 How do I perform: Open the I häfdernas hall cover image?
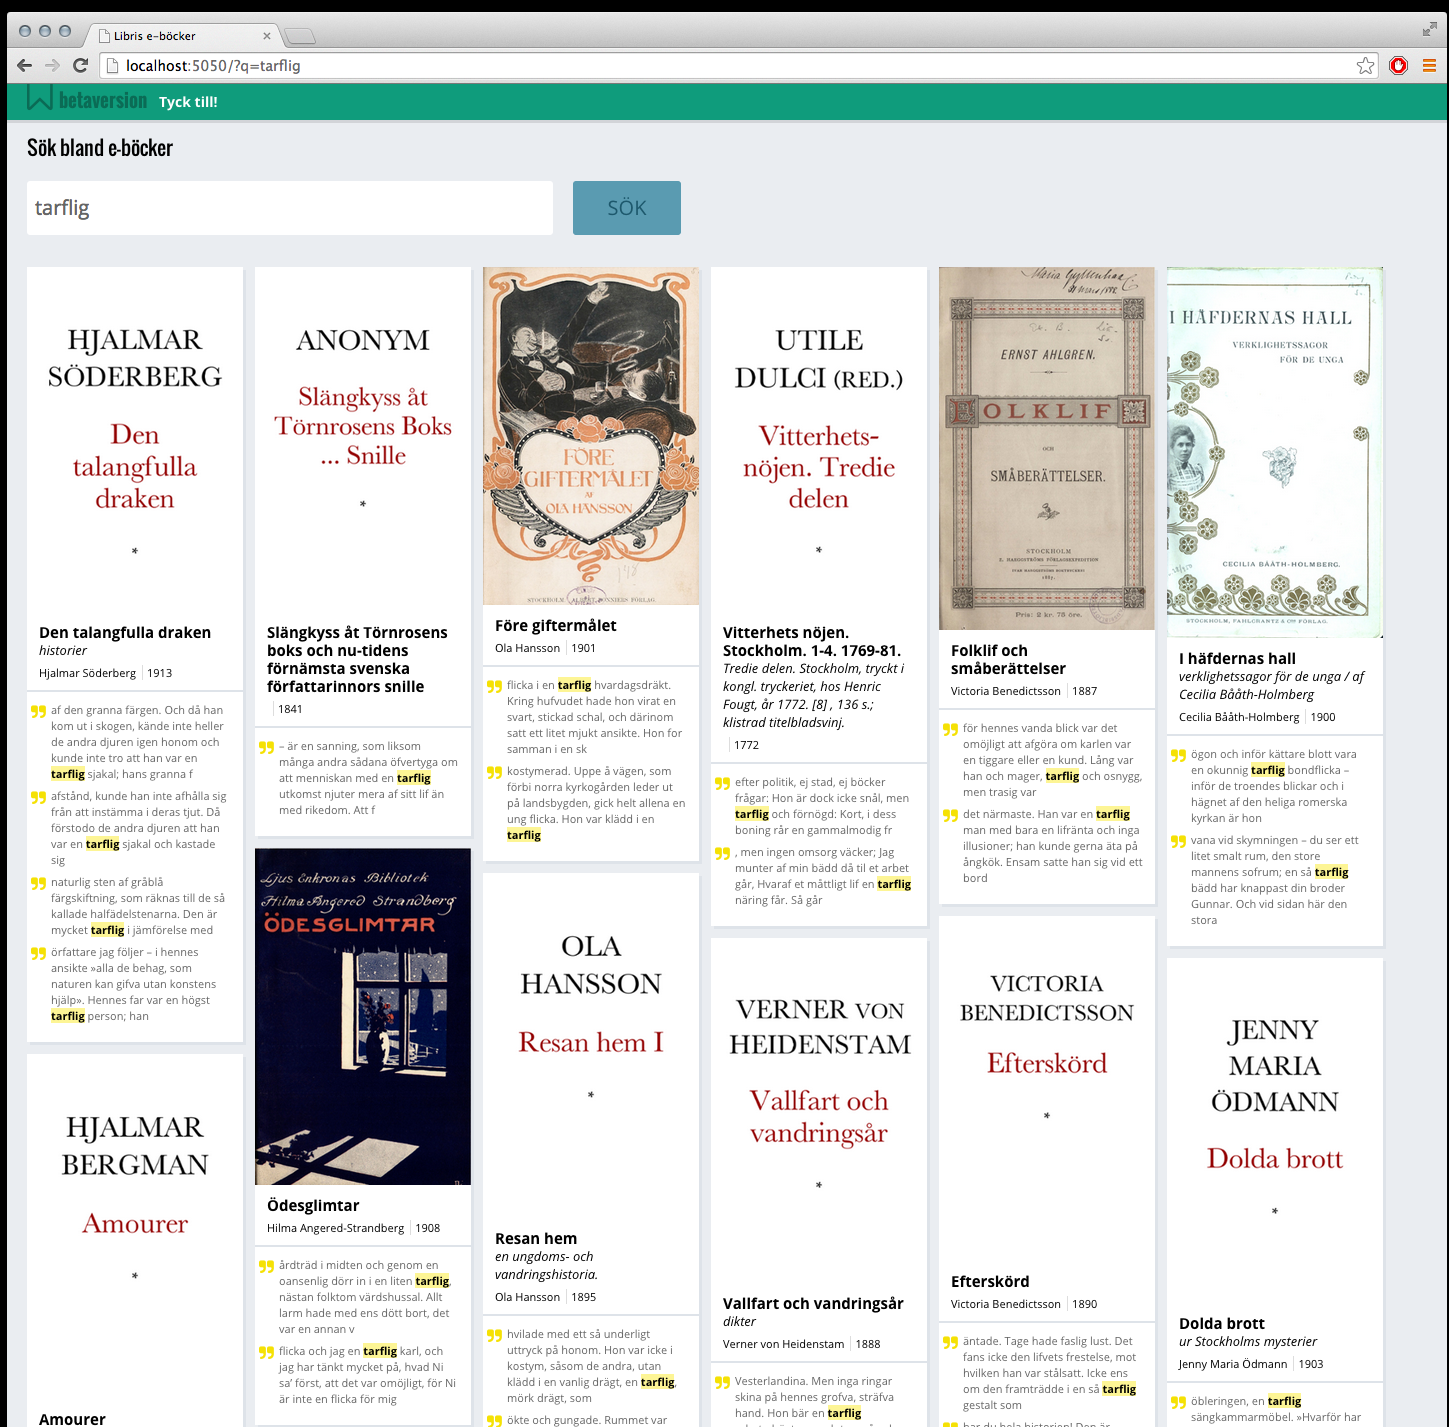(x=1275, y=452)
